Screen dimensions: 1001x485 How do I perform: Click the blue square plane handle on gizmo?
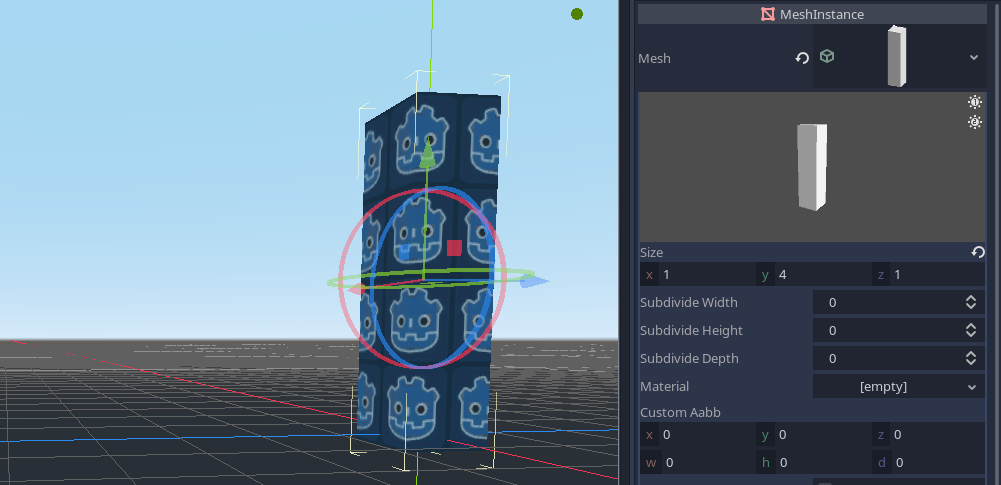[x=404, y=253]
